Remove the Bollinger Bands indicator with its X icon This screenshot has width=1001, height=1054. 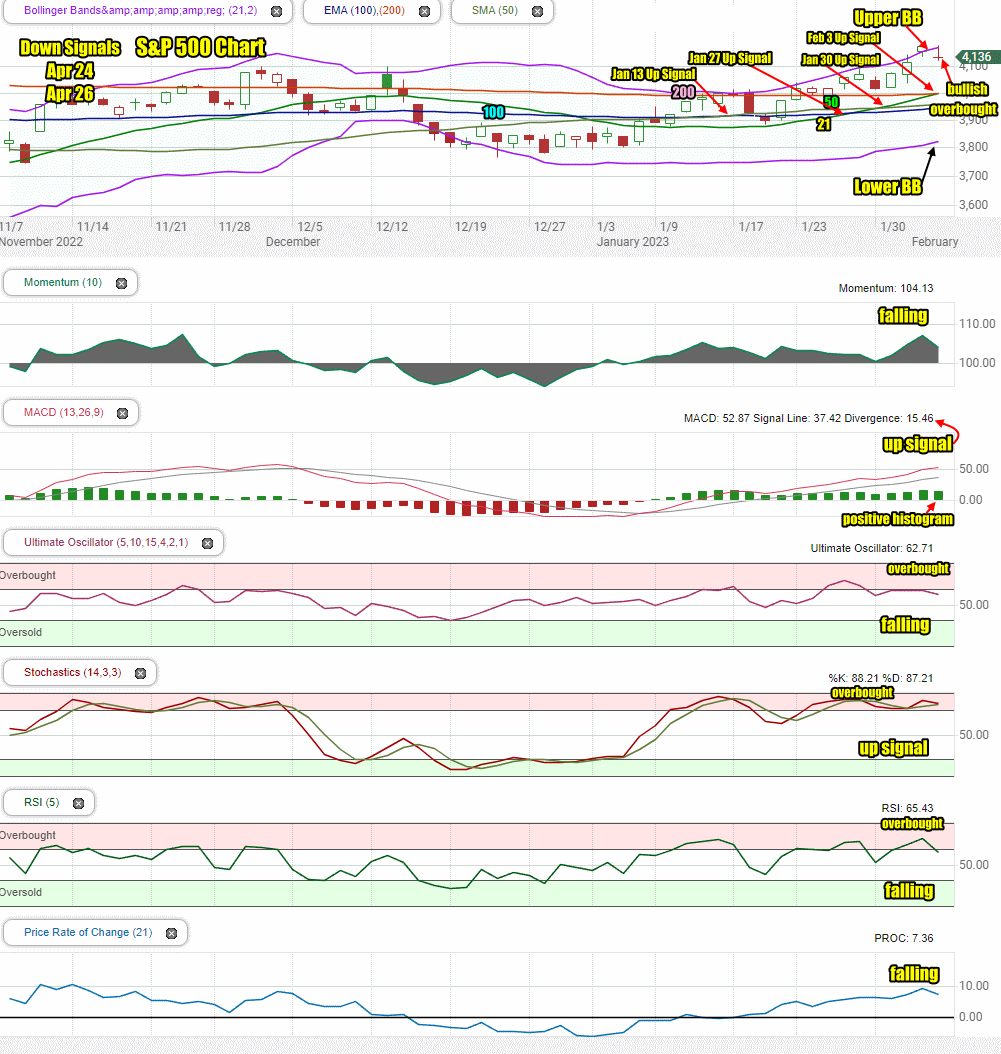point(276,11)
